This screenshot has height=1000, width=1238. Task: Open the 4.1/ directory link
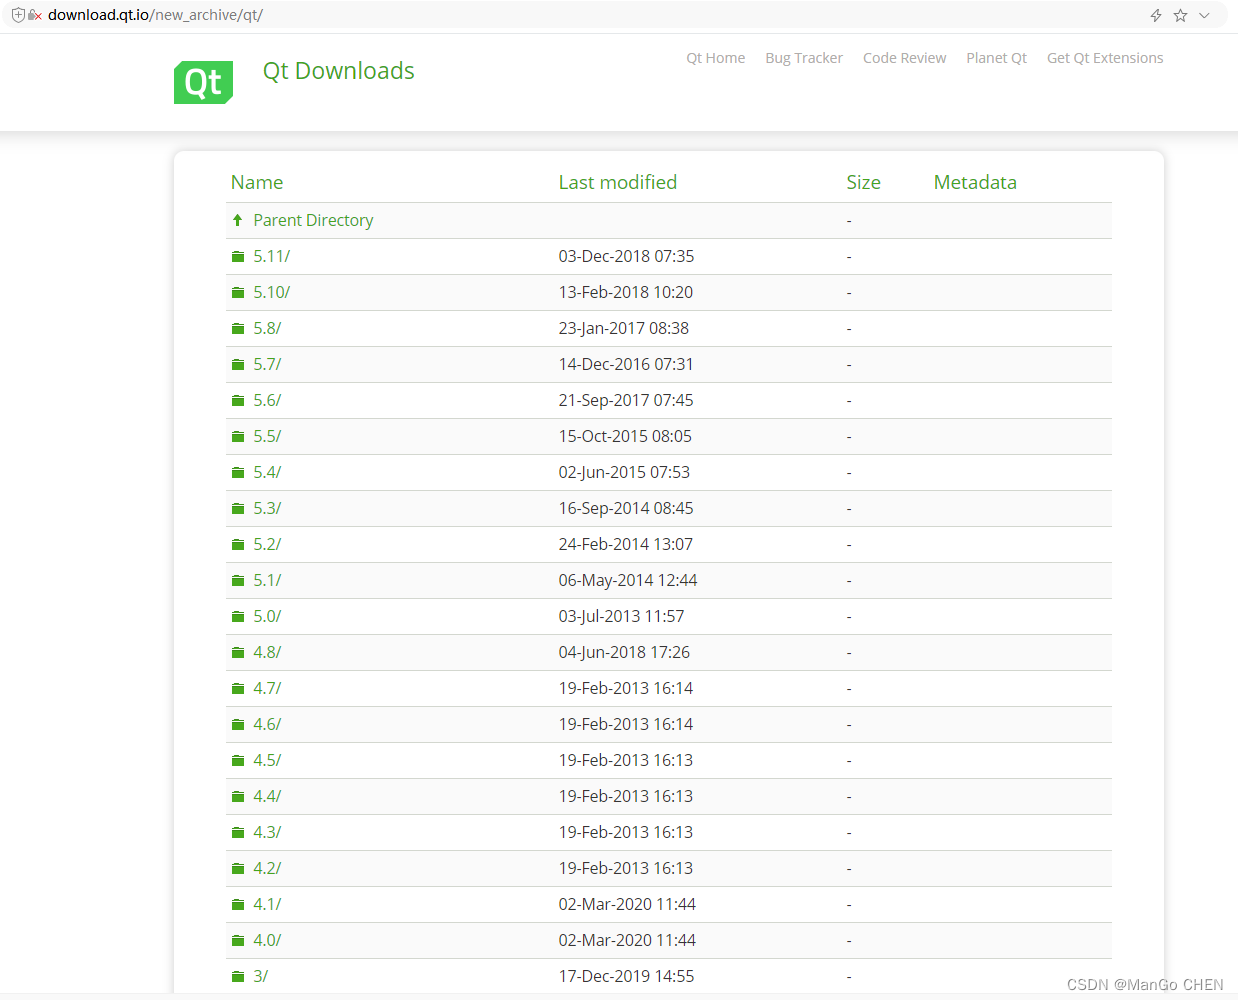point(267,905)
